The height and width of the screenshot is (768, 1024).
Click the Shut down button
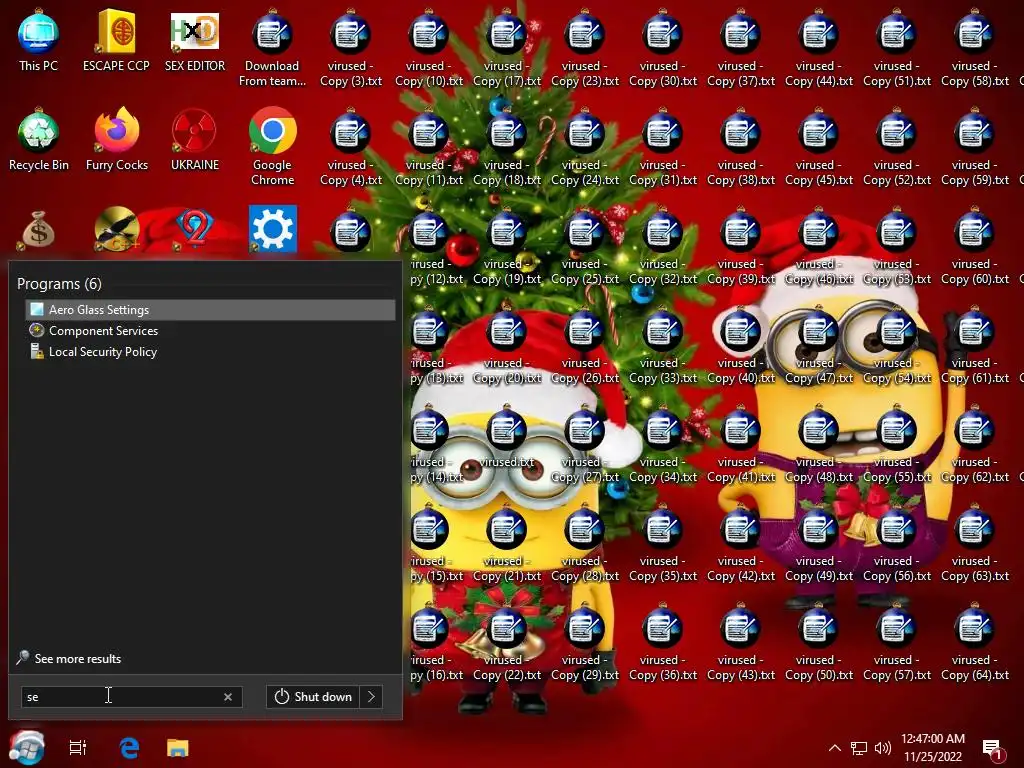click(x=313, y=697)
